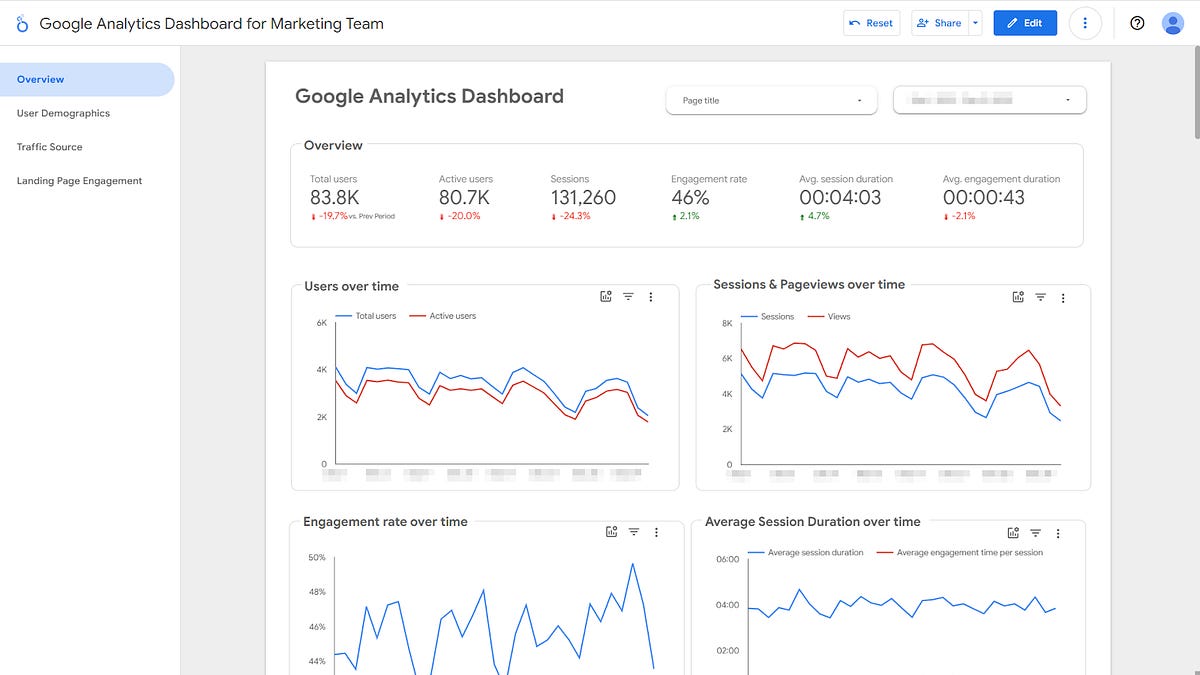Click the Reset button
The image size is (1200, 675).
pos(872,23)
